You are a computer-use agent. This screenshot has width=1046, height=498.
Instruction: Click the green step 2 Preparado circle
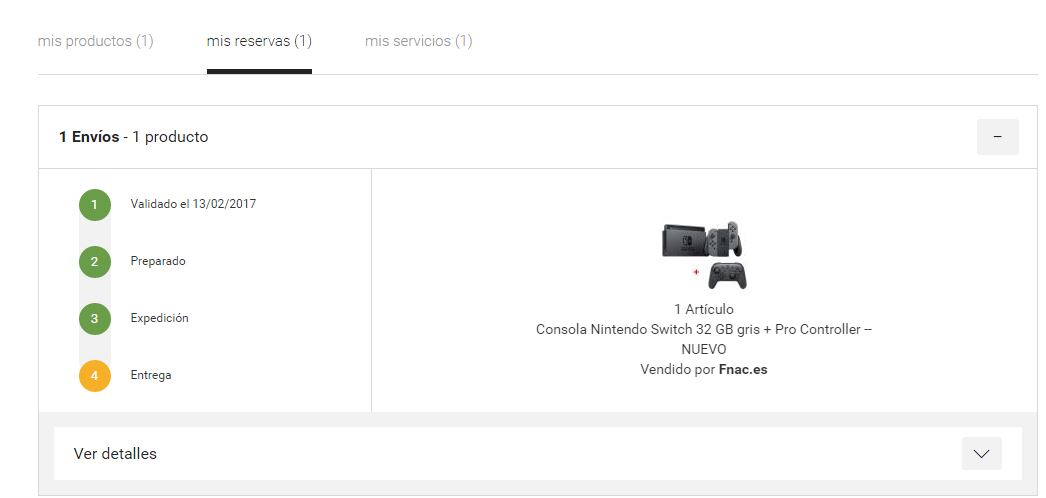95,261
